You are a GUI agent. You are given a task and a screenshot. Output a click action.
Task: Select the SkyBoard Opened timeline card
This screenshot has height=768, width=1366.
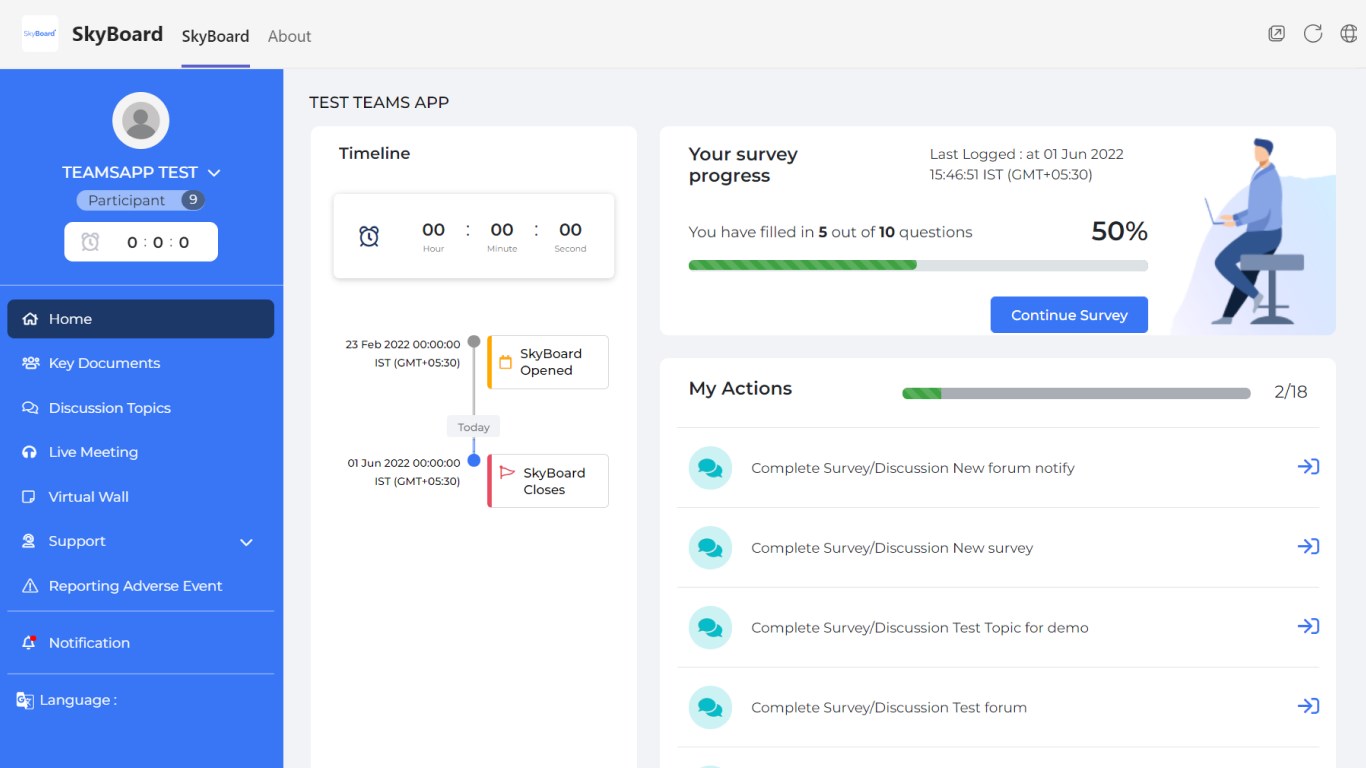548,362
